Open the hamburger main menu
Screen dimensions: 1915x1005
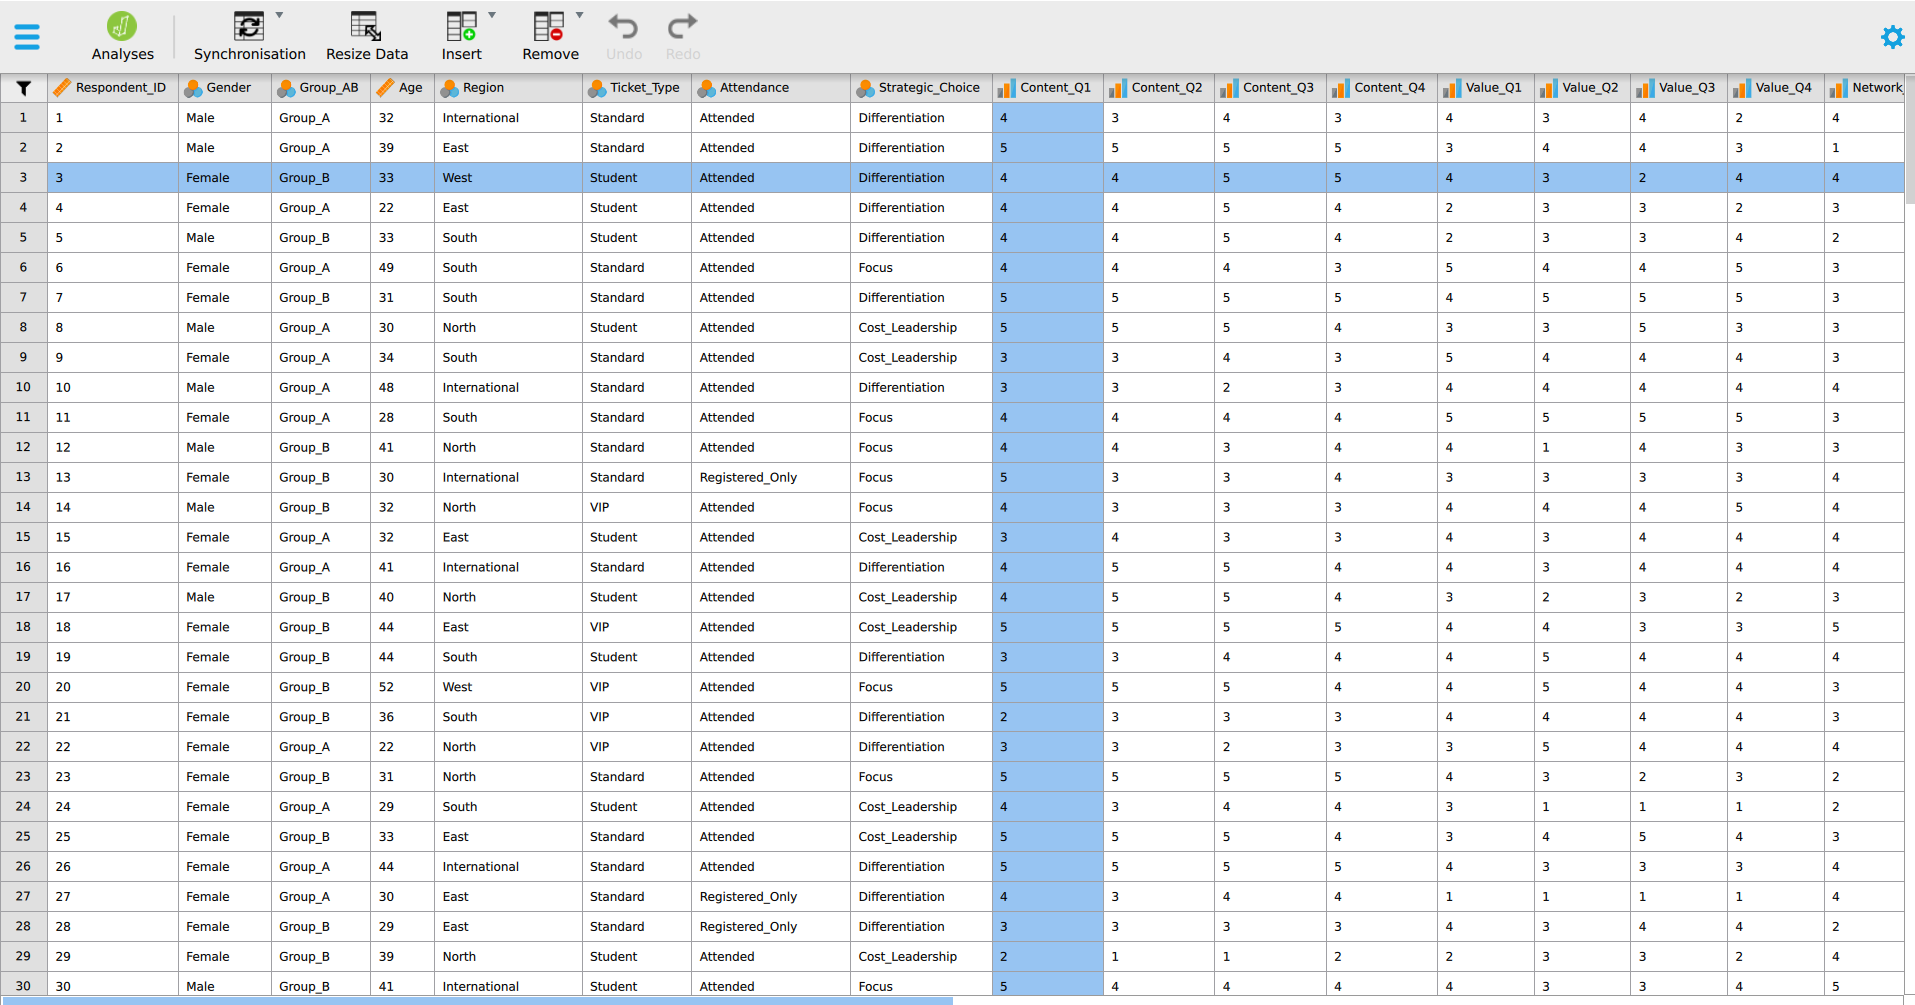(27, 37)
